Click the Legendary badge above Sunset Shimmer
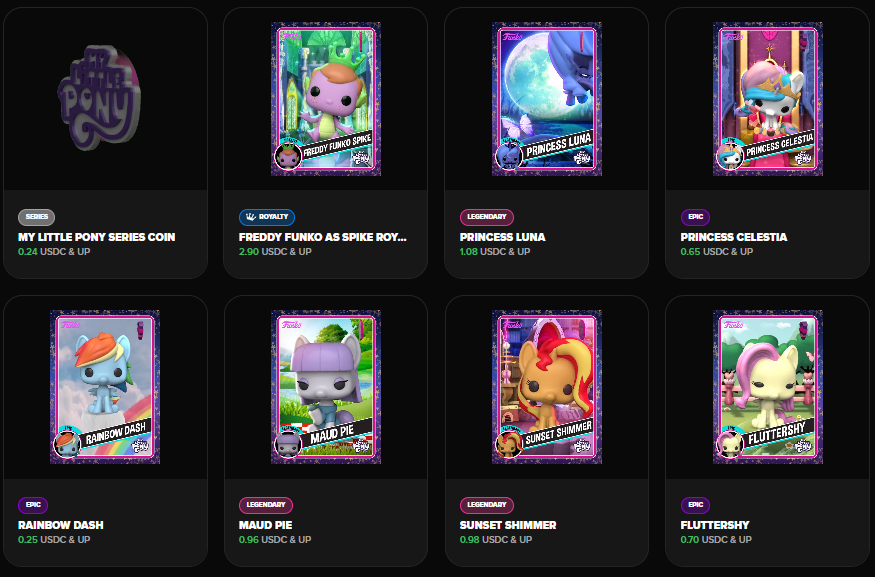This screenshot has width=875, height=577. tap(487, 505)
